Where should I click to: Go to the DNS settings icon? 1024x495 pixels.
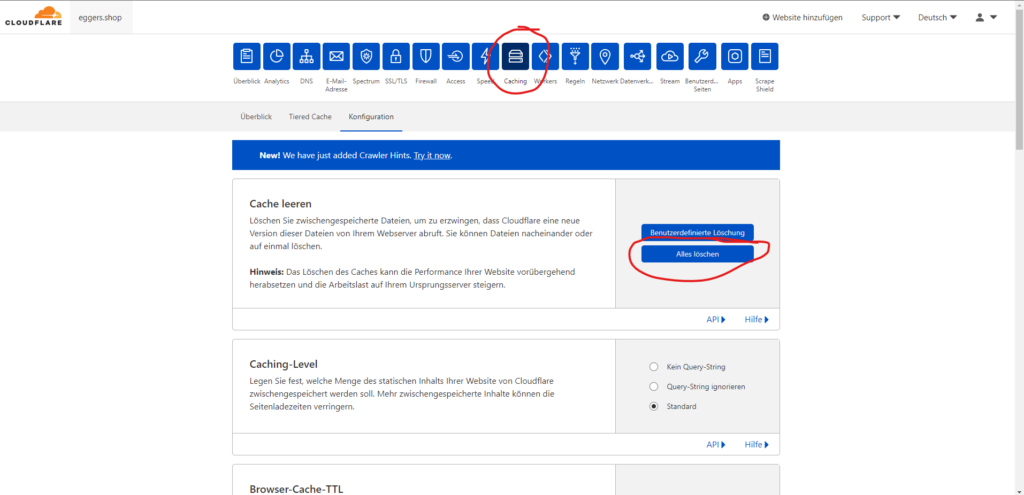pyautogui.click(x=307, y=56)
